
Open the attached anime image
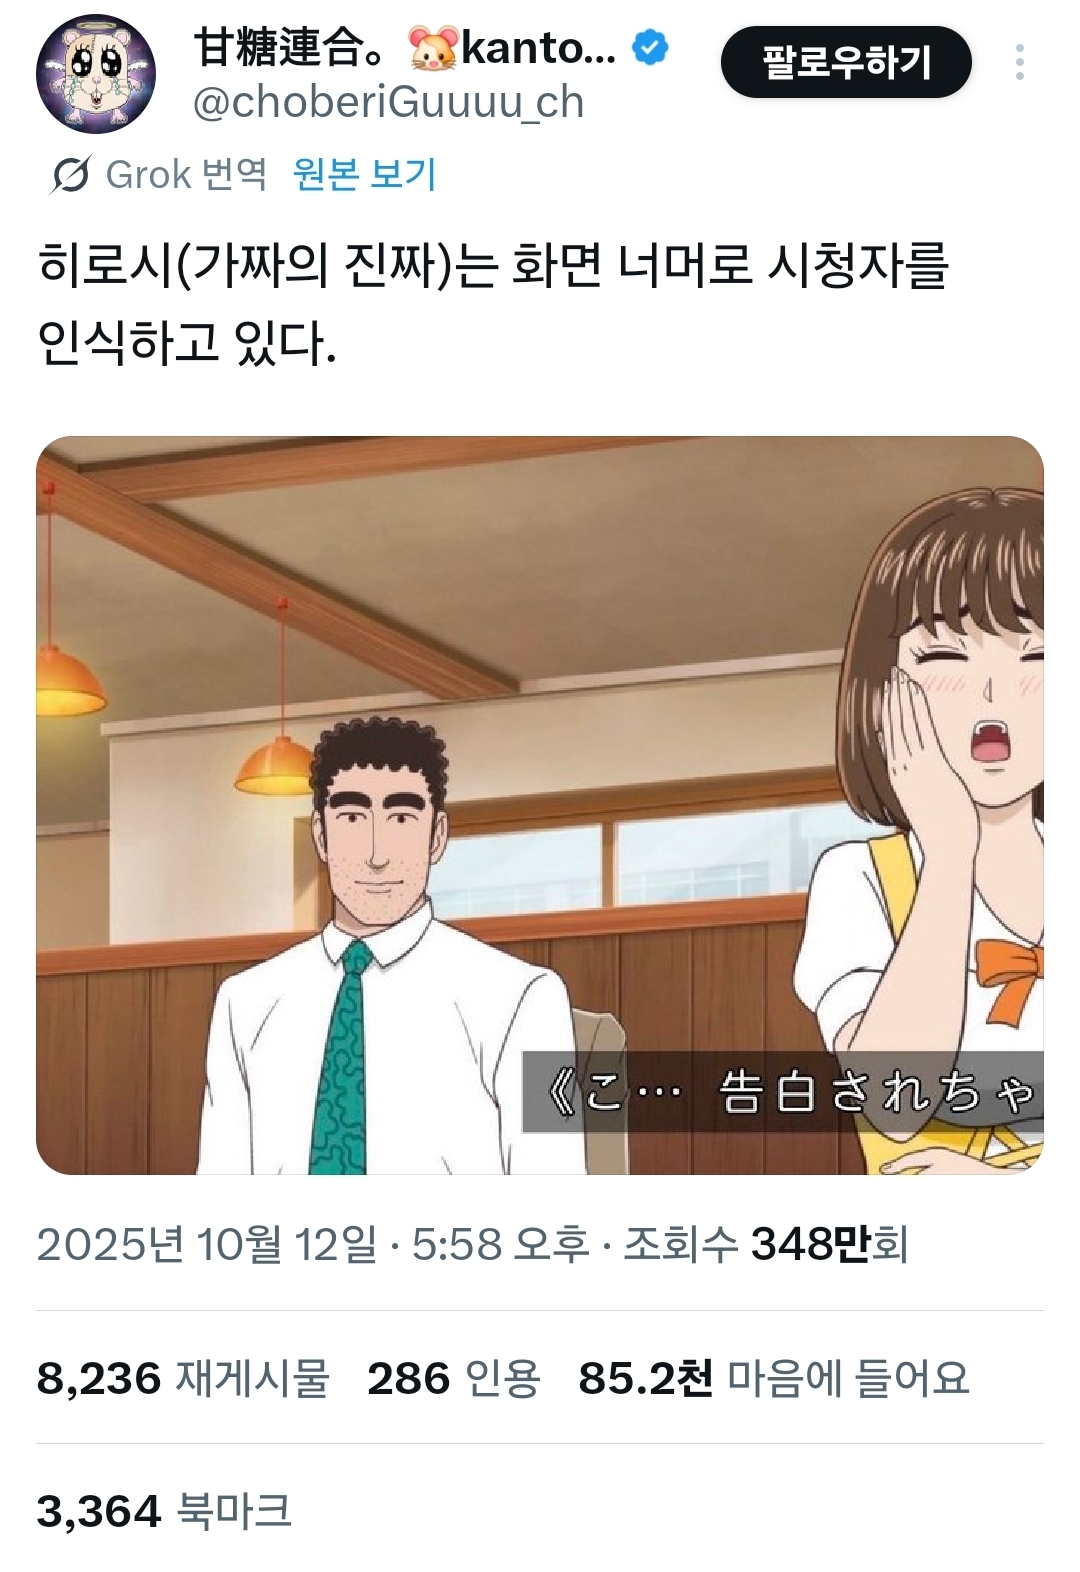tap(540, 805)
